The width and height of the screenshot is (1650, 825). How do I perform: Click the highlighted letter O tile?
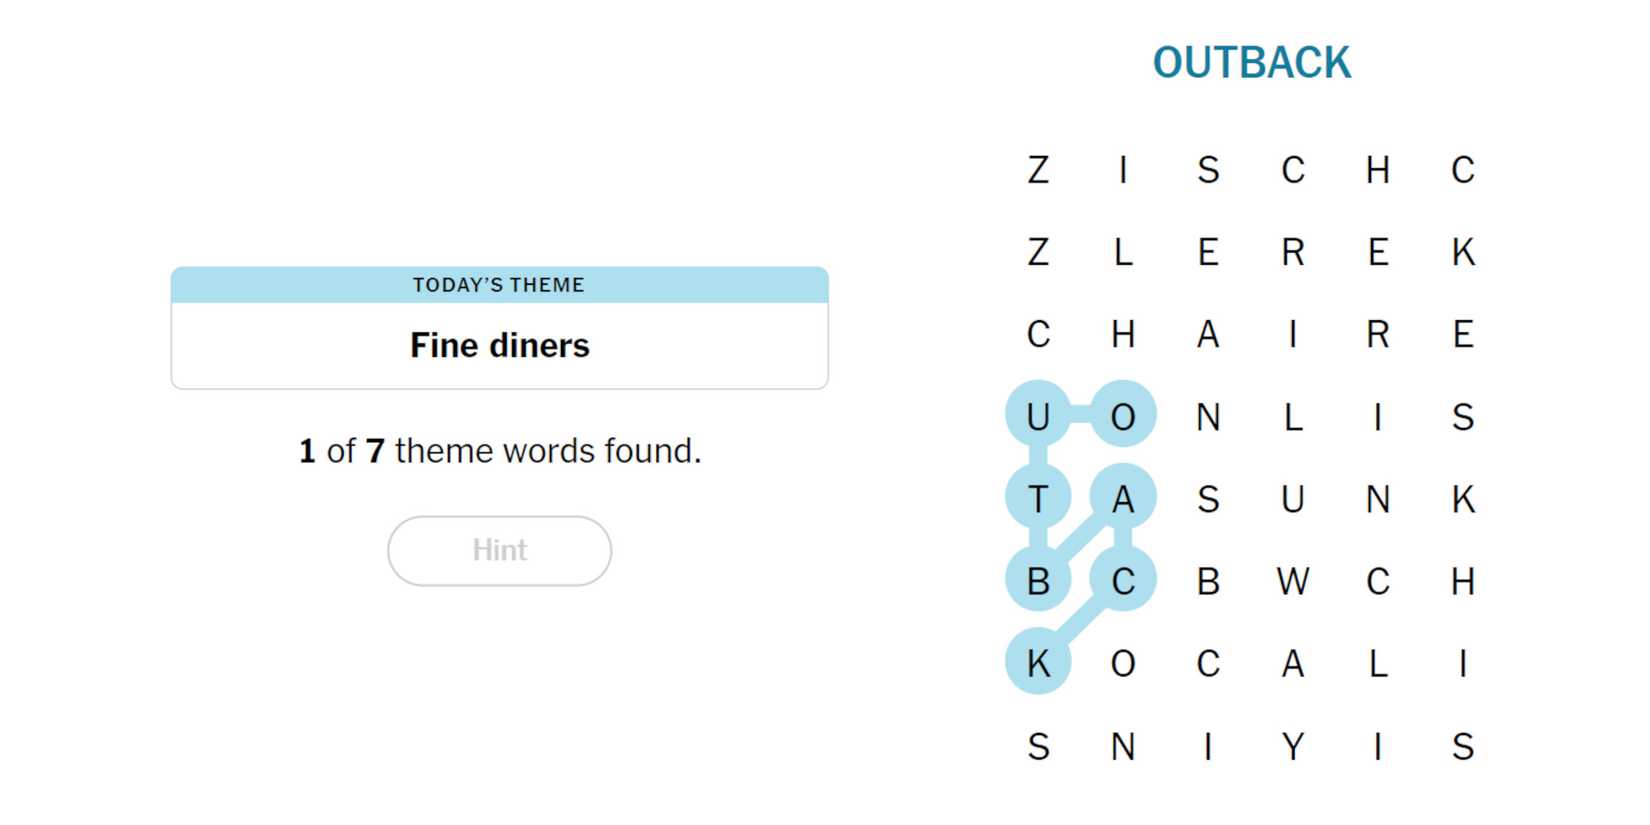1123,415
